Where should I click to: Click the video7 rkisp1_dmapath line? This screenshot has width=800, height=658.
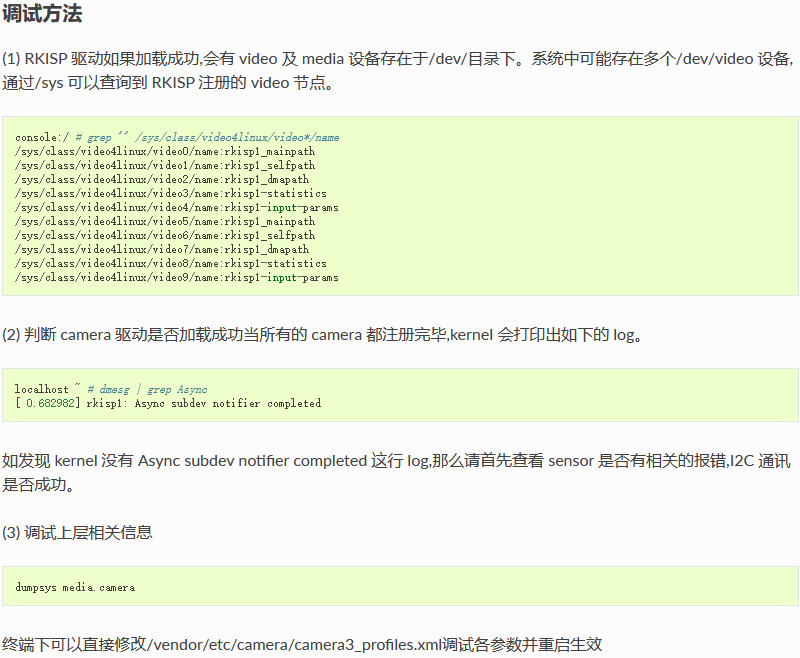point(162,249)
